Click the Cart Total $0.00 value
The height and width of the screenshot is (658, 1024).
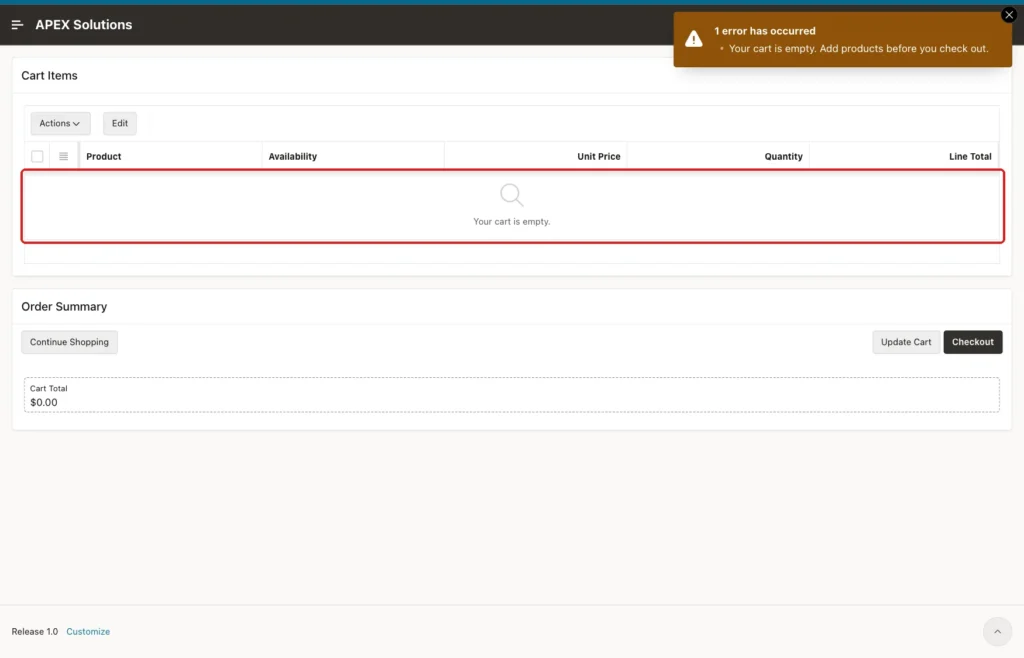click(44, 403)
